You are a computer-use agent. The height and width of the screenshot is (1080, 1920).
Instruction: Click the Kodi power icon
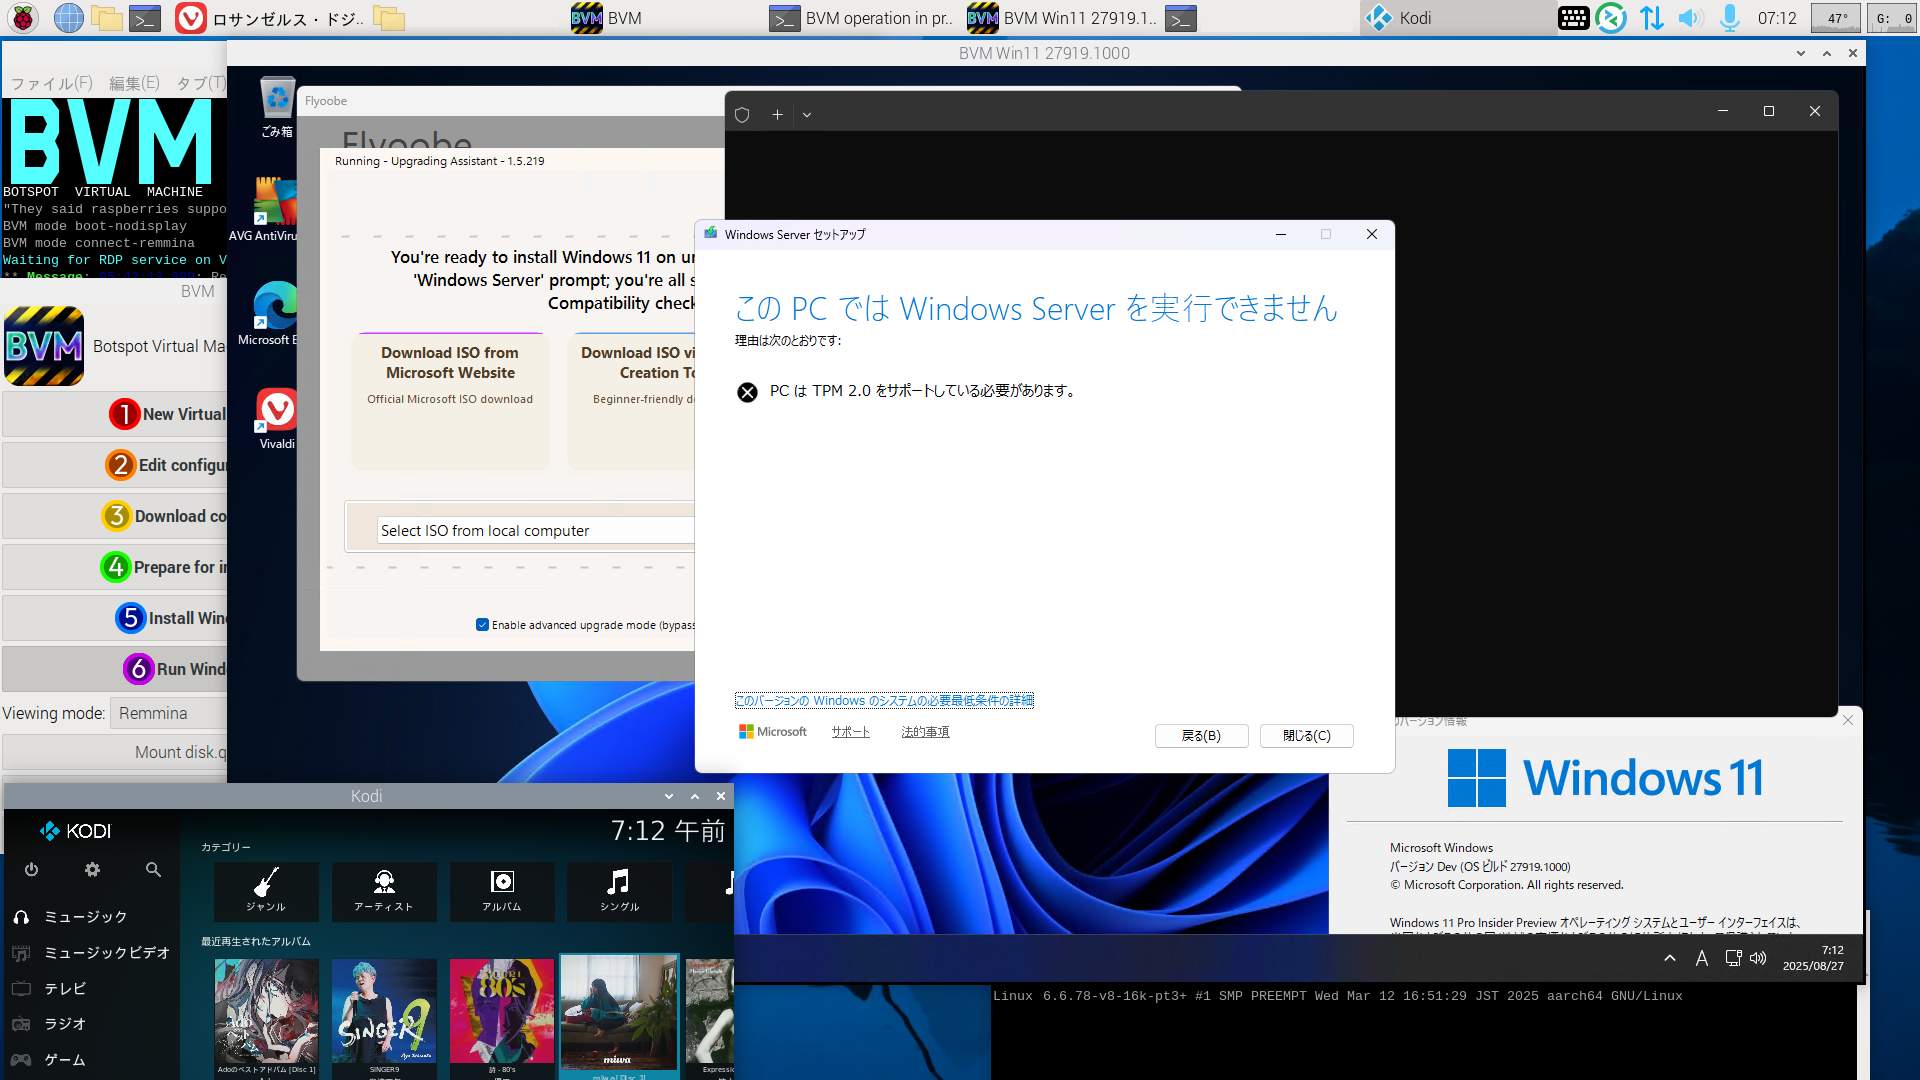click(x=31, y=870)
